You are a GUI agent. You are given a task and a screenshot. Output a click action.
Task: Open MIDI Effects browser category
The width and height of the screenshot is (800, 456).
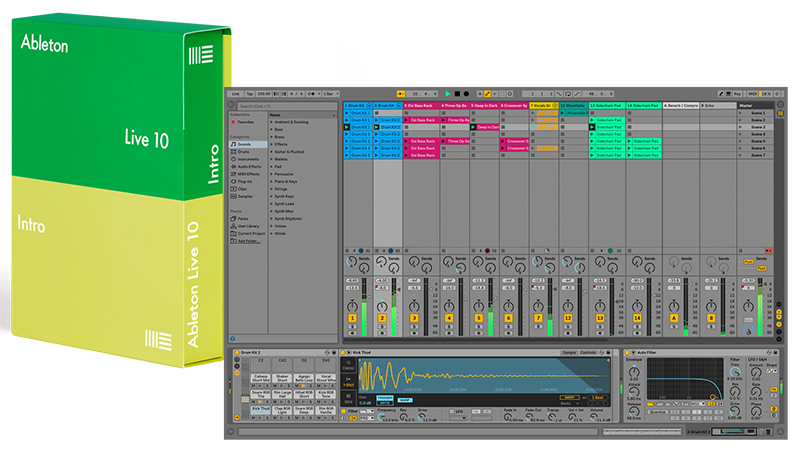[247, 174]
